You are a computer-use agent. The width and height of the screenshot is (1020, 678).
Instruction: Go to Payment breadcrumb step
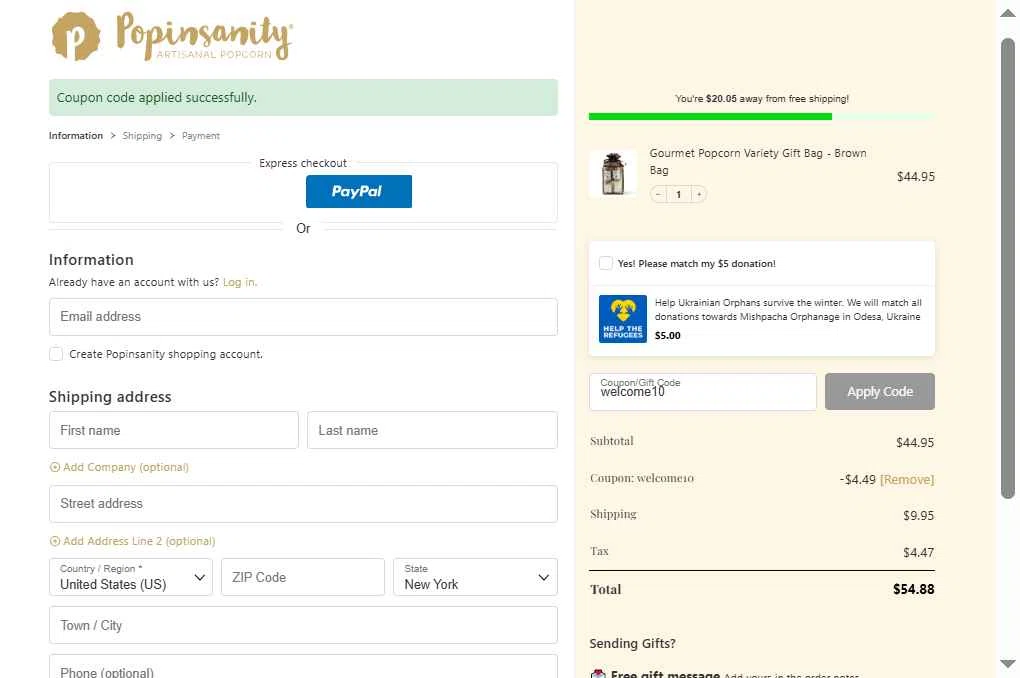coord(200,135)
